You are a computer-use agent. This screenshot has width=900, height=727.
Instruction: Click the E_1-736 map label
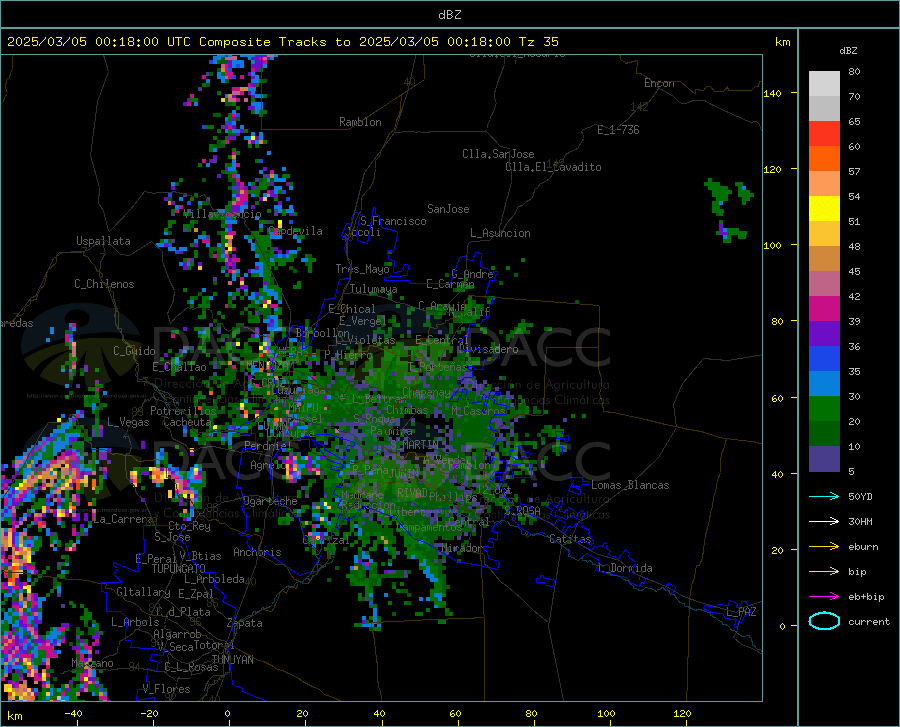pyautogui.click(x=618, y=130)
